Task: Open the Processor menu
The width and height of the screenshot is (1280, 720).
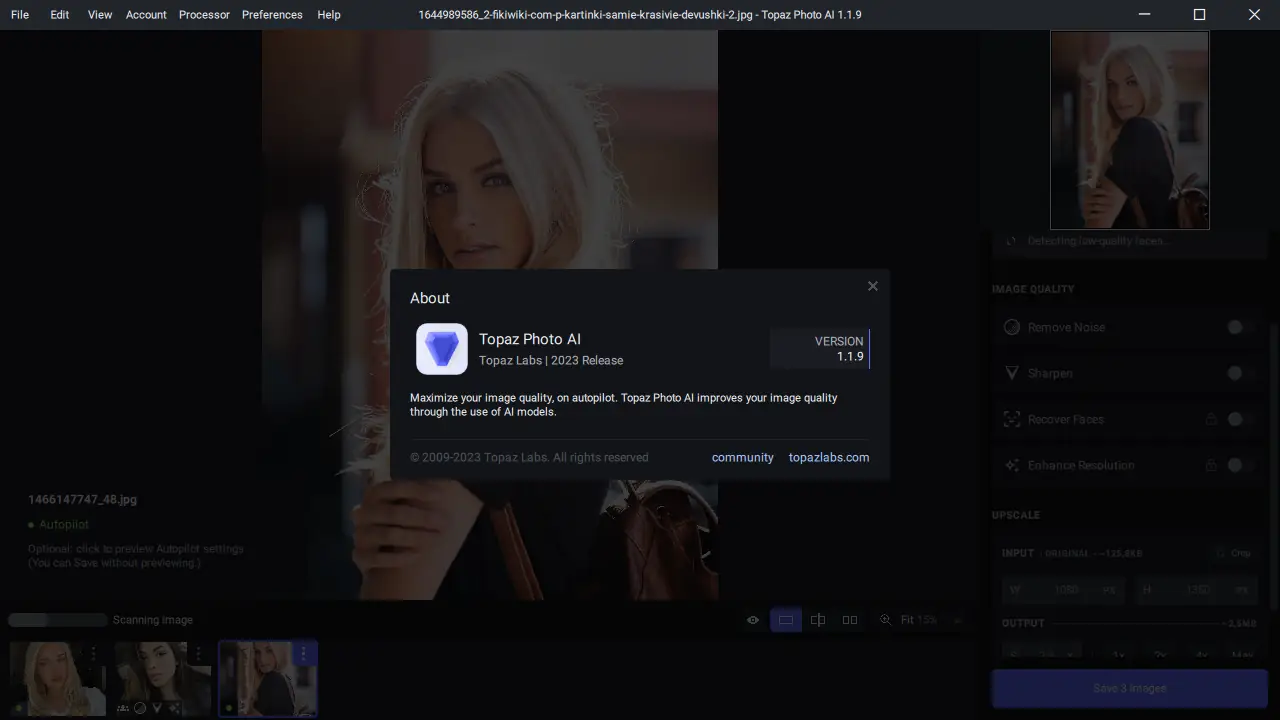Action: (x=204, y=15)
